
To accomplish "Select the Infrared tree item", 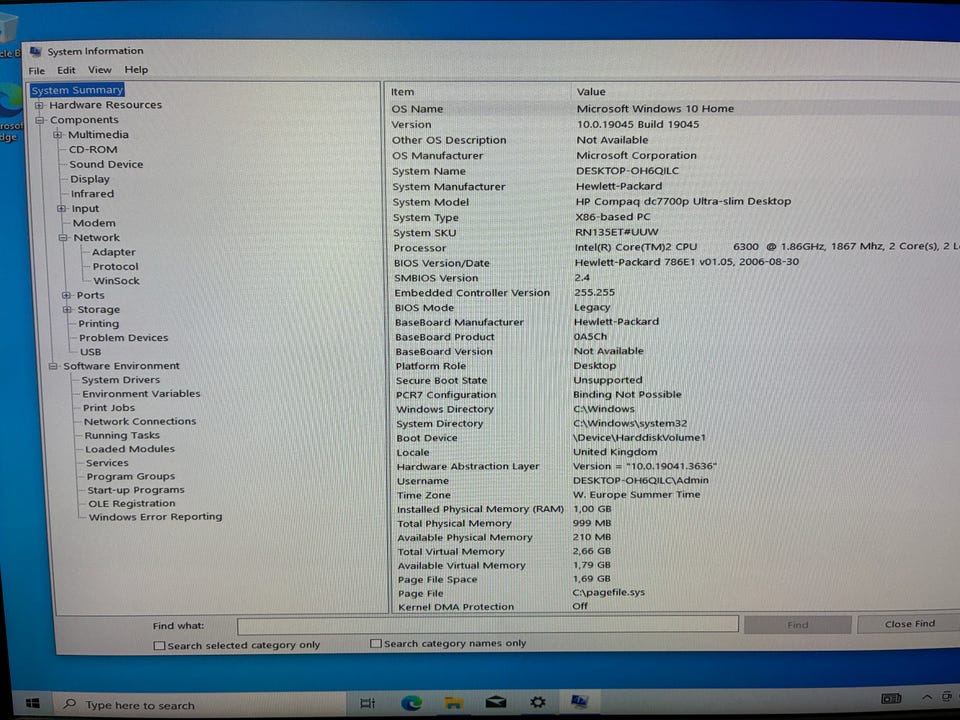I will pos(92,193).
